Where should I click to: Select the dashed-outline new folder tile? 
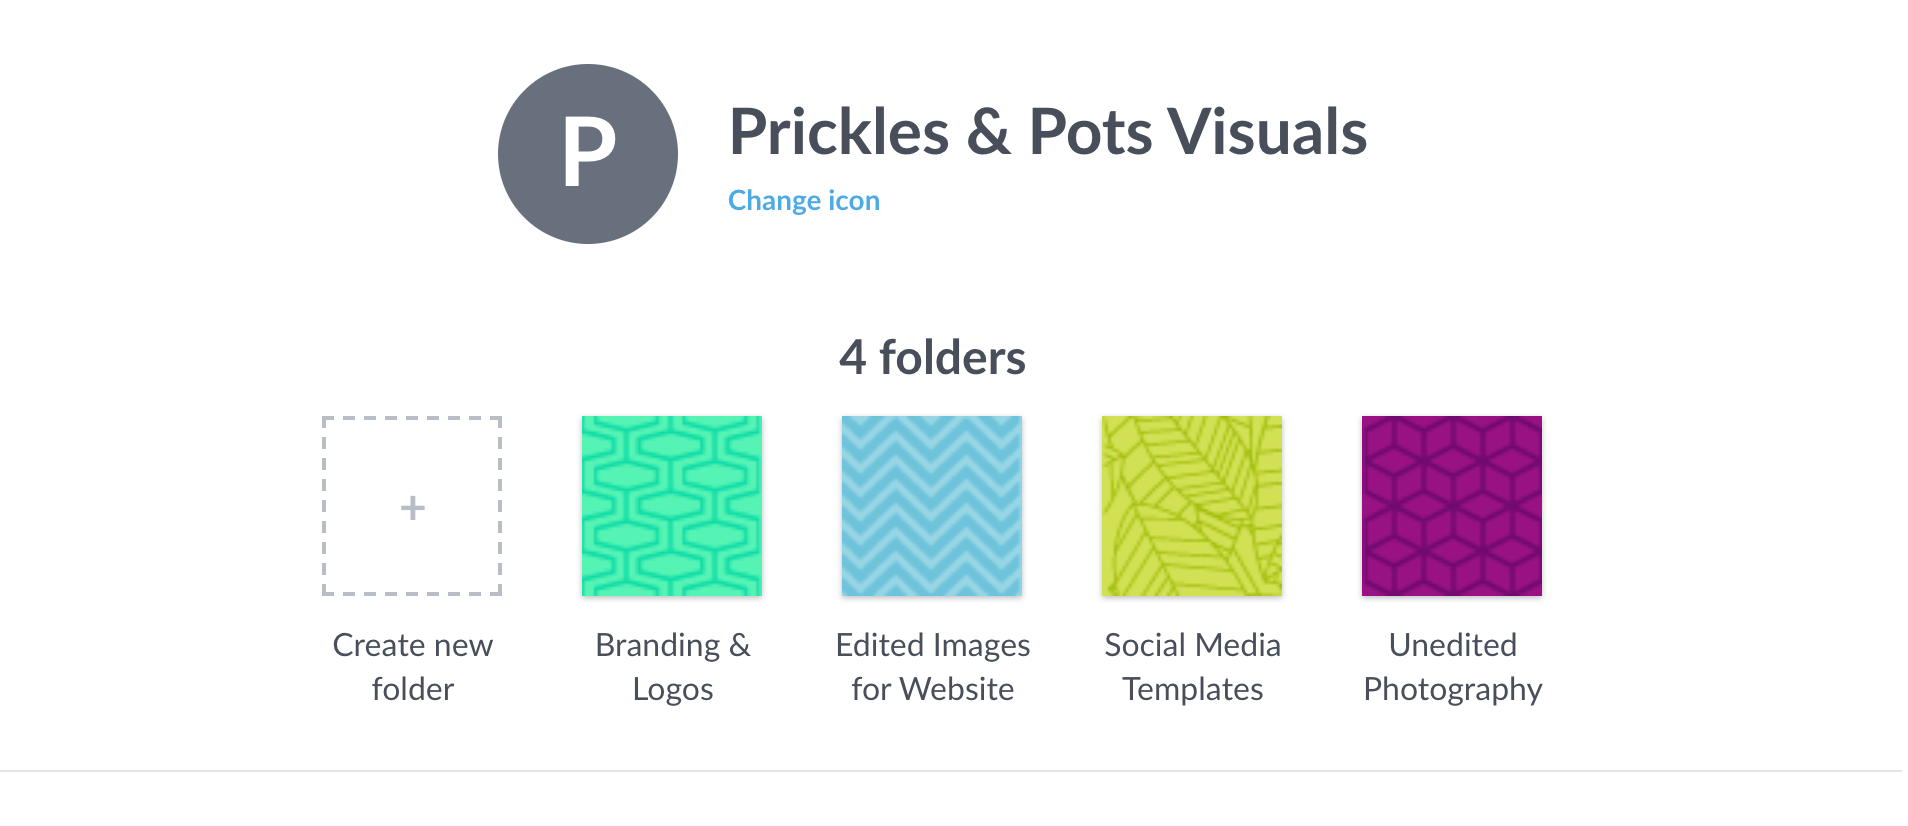tap(412, 506)
